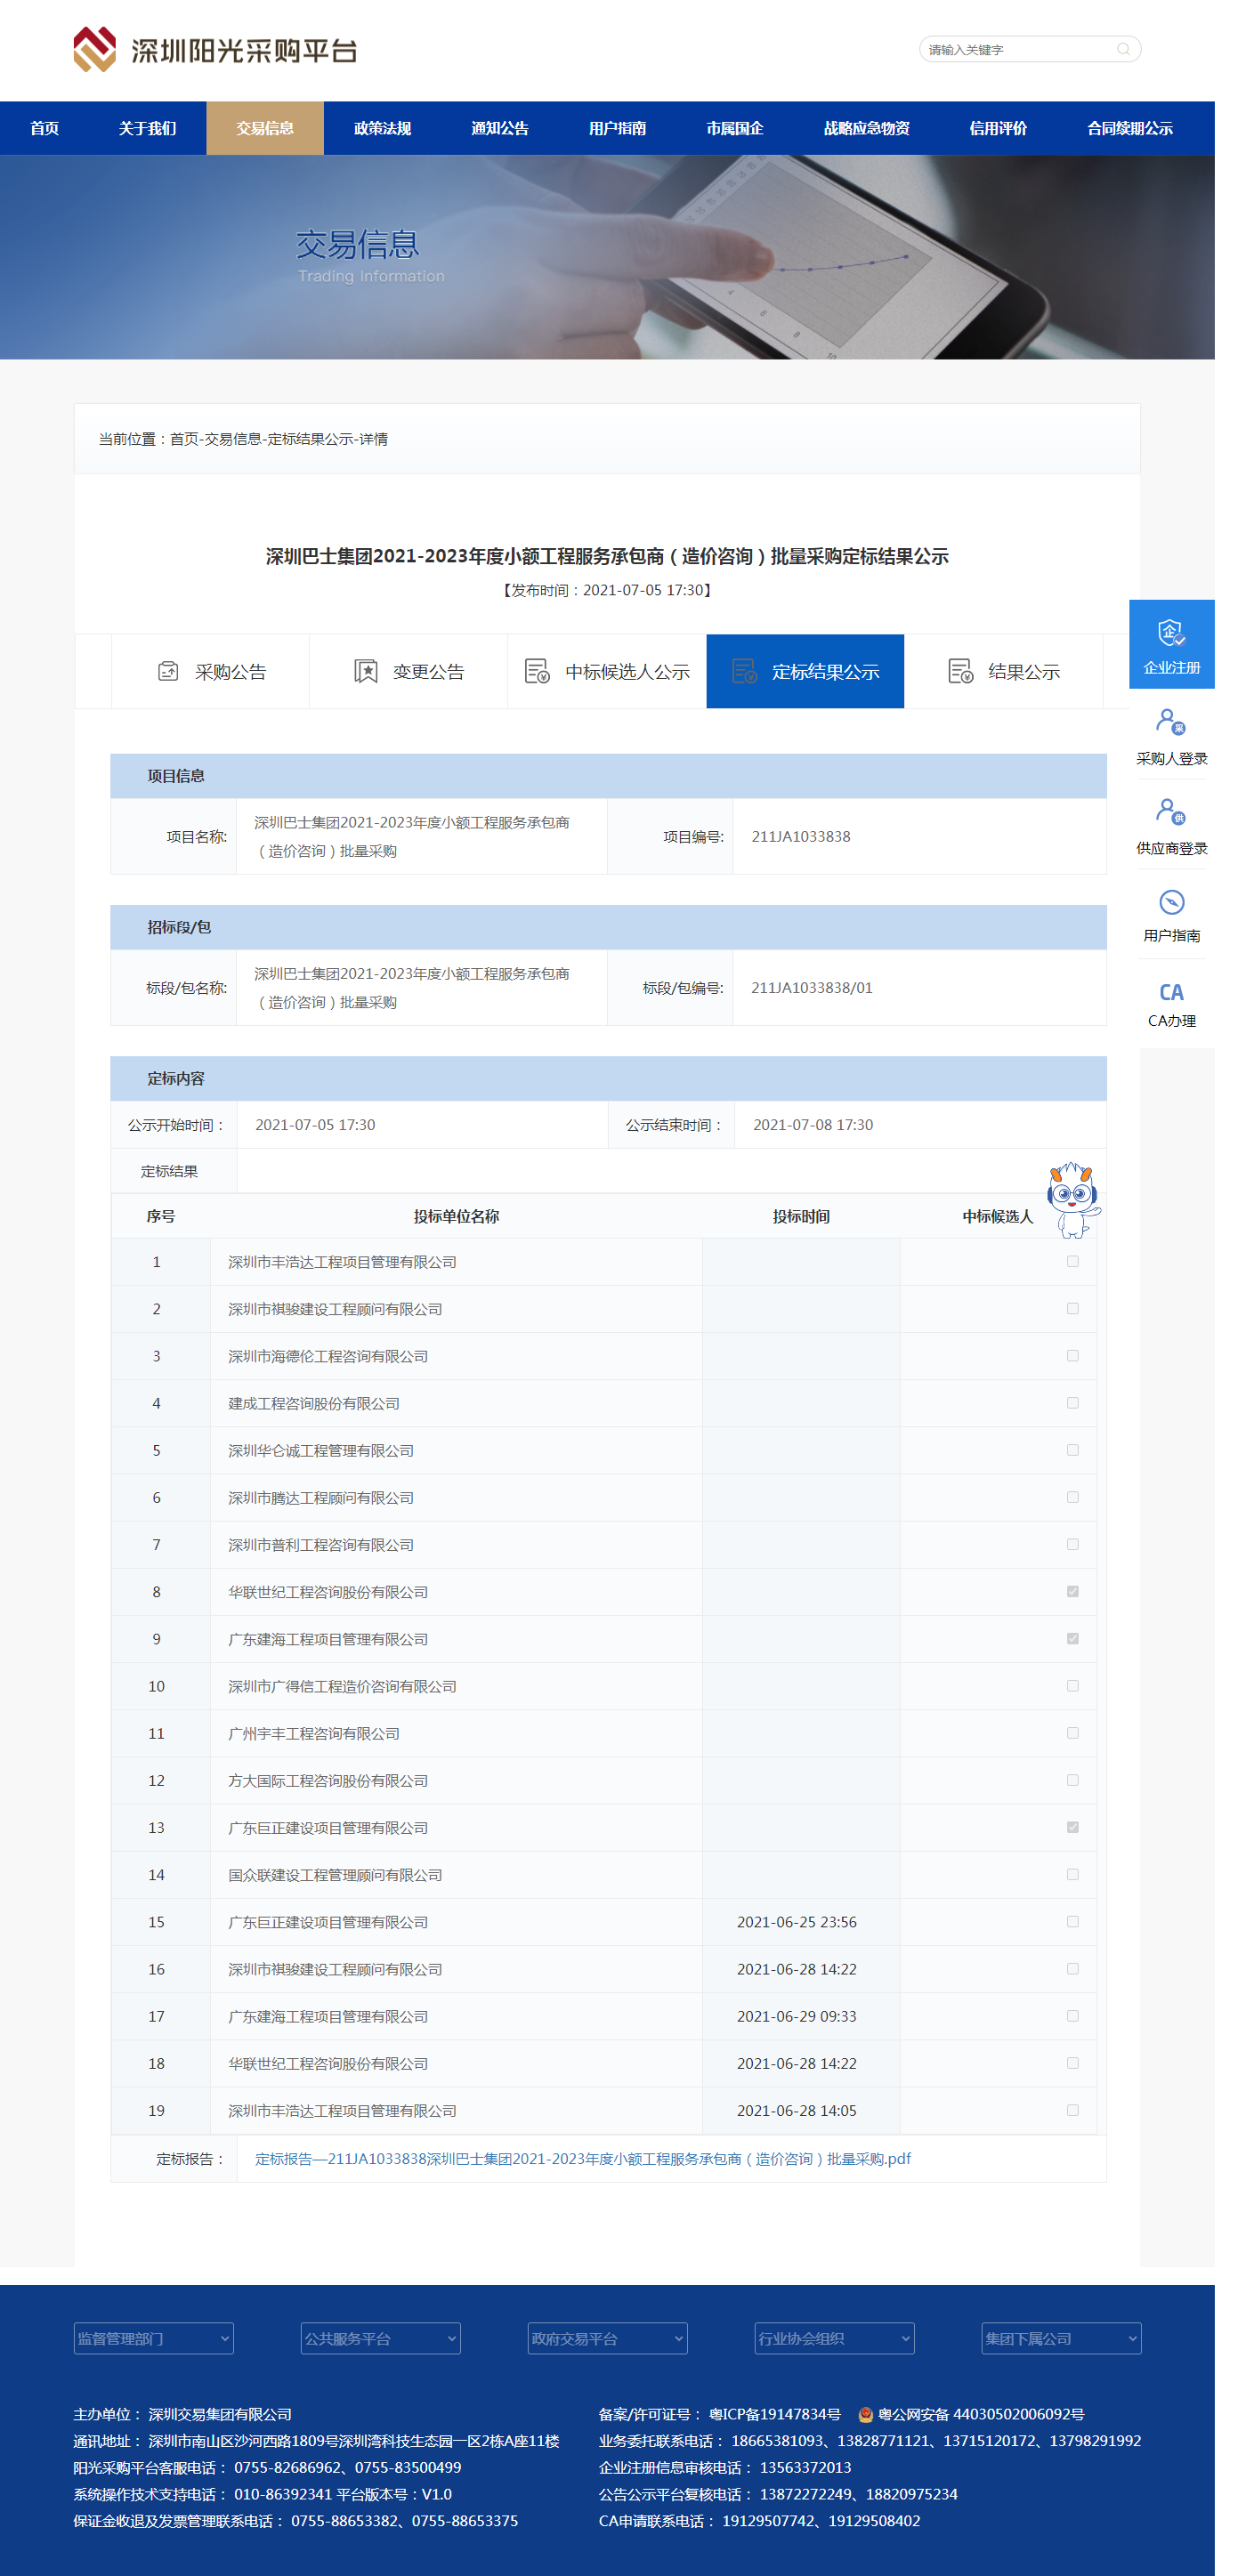
Task: Click project number 211JA1033838
Action: pyautogui.click(x=801, y=836)
